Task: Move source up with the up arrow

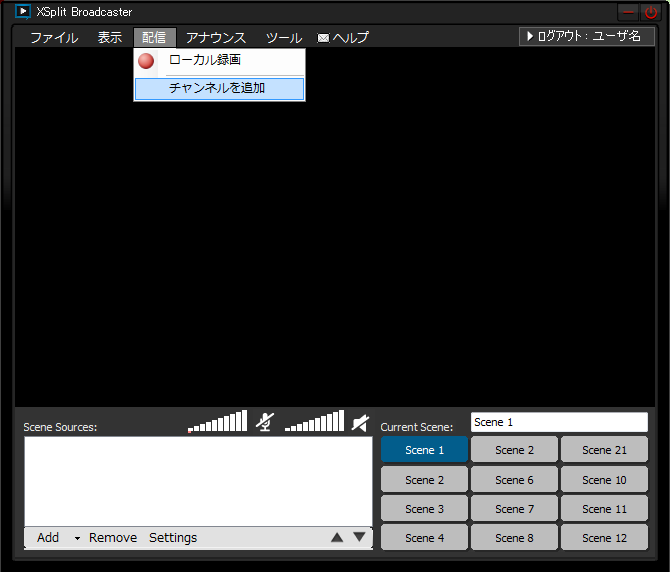Action: click(x=337, y=537)
